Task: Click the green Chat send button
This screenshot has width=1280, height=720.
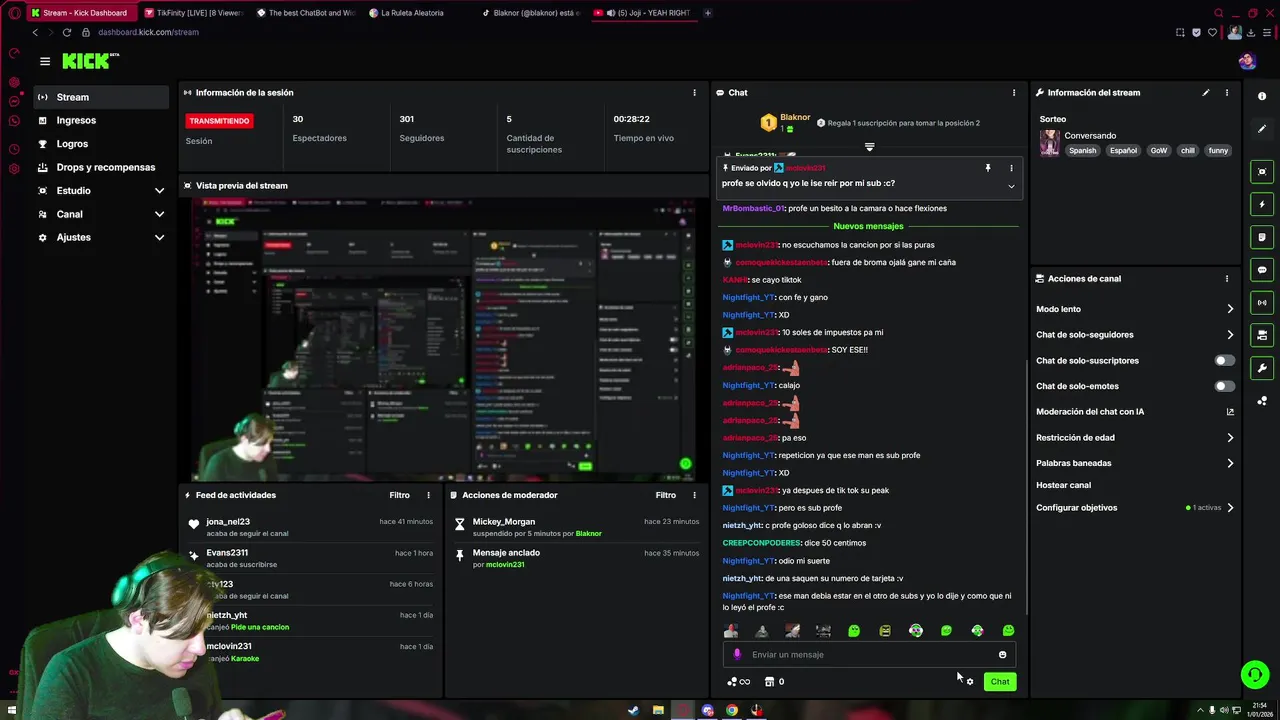Action: [1000, 682]
